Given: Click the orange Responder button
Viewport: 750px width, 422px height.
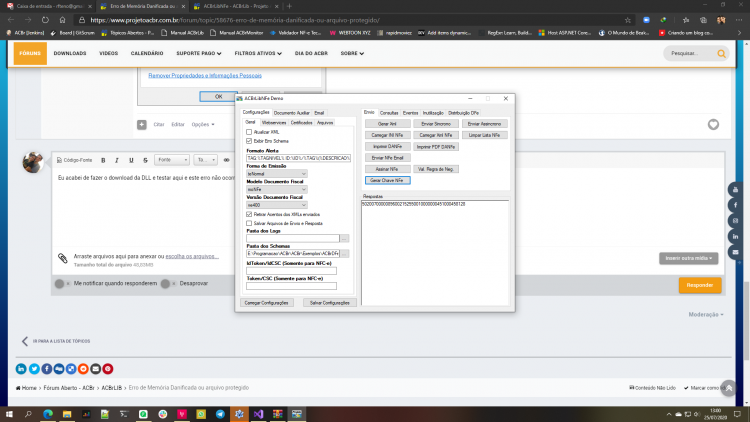Looking at the screenshot, I should click(x=700, y=285).
